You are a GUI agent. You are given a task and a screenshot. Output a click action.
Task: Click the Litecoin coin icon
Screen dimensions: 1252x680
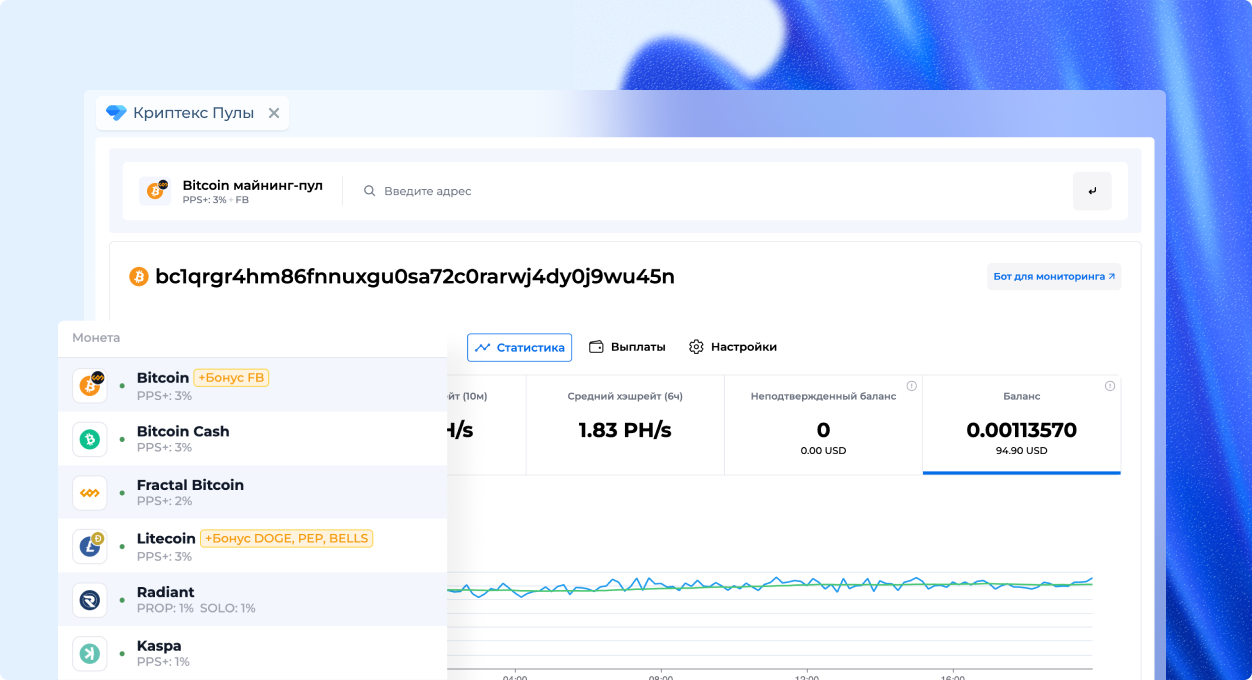click(x=90, y=546)
